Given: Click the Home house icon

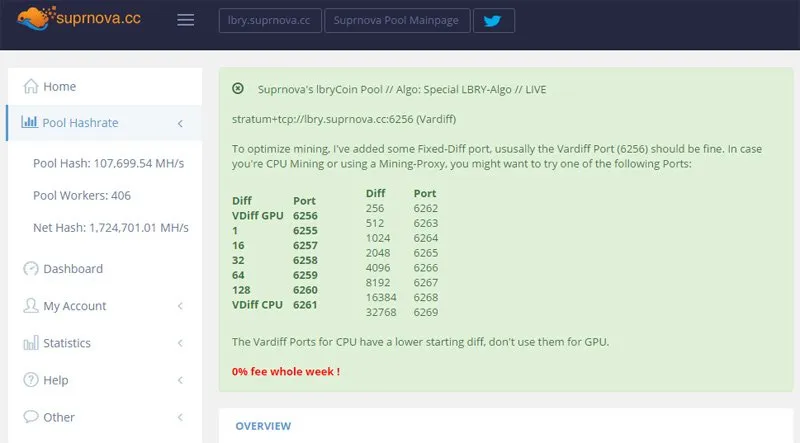Looking at the screenshot, I should [x=31, y=86].
